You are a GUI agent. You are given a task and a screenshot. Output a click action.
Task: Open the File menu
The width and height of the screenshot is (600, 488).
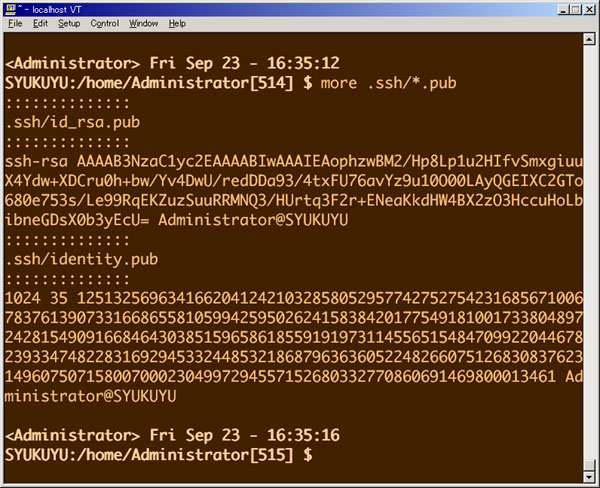coord(15,22)
